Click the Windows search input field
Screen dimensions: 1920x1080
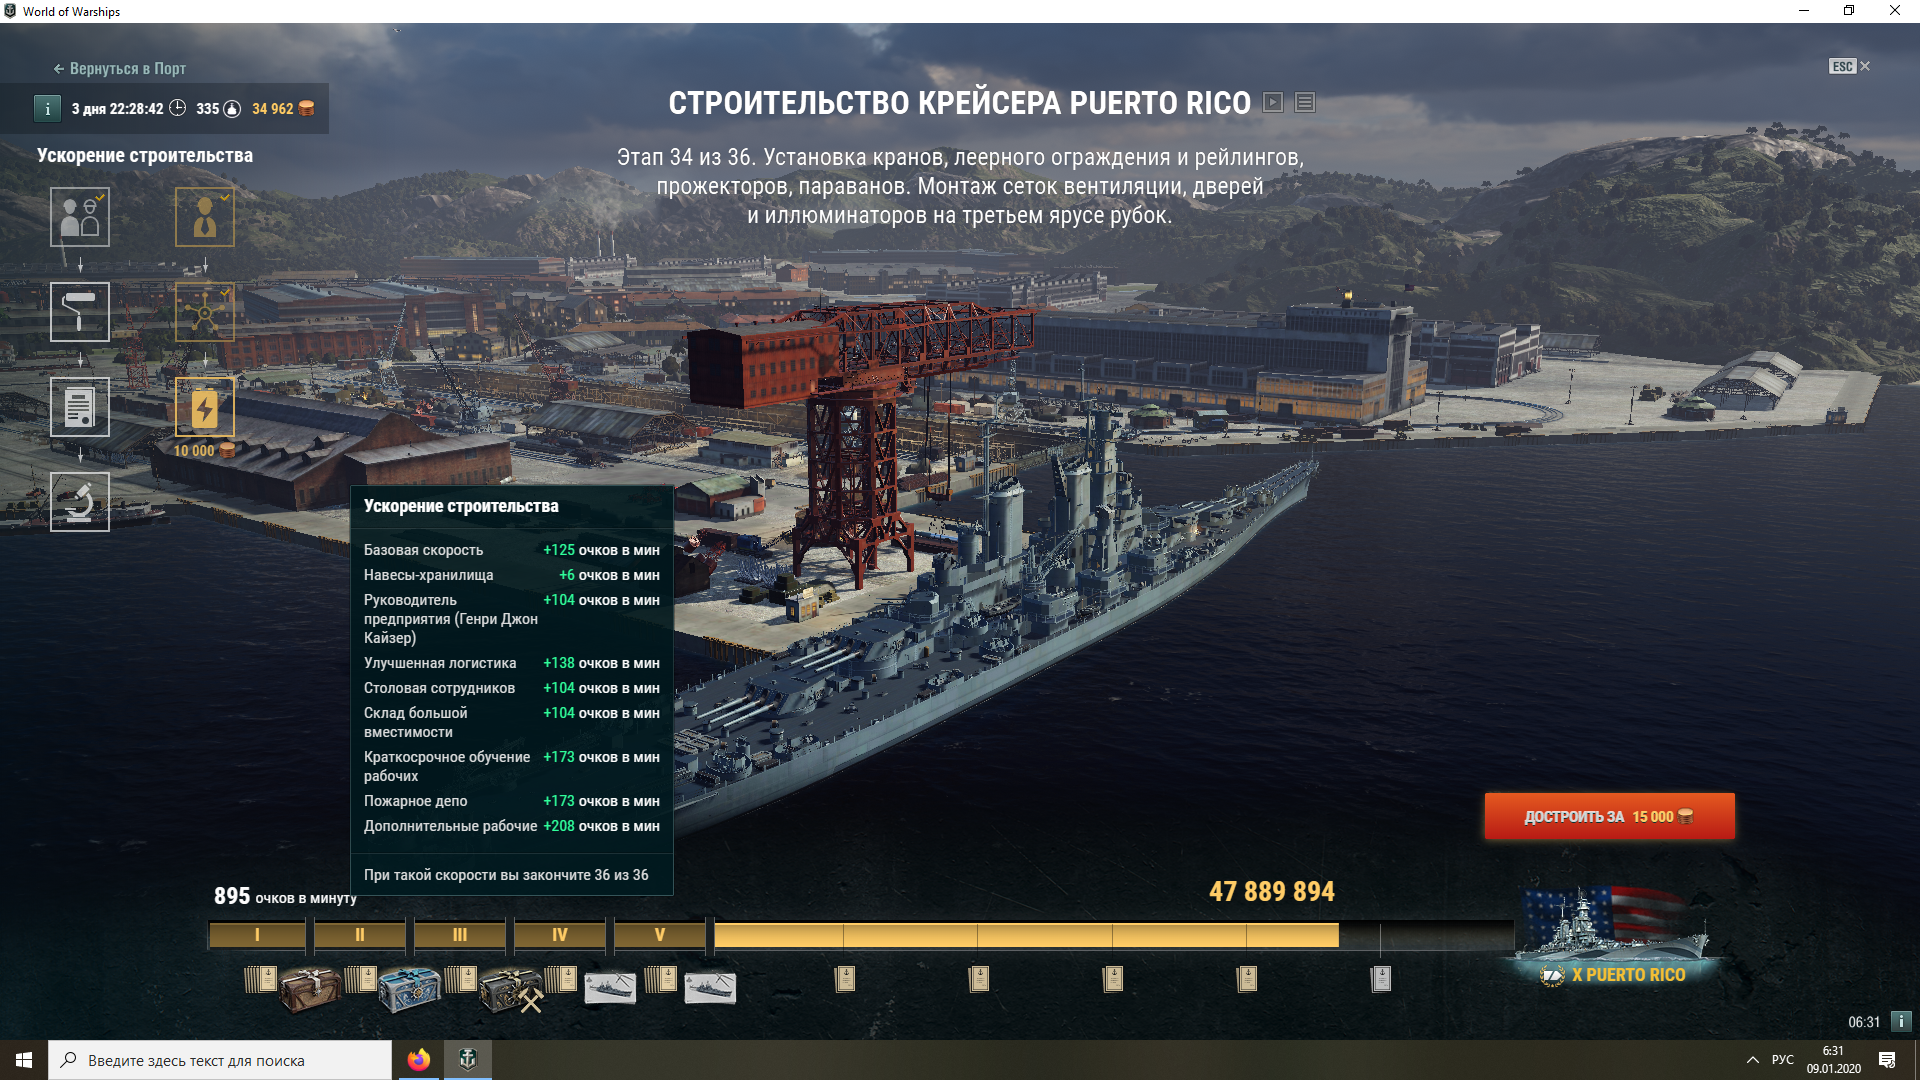(220, 1060)
